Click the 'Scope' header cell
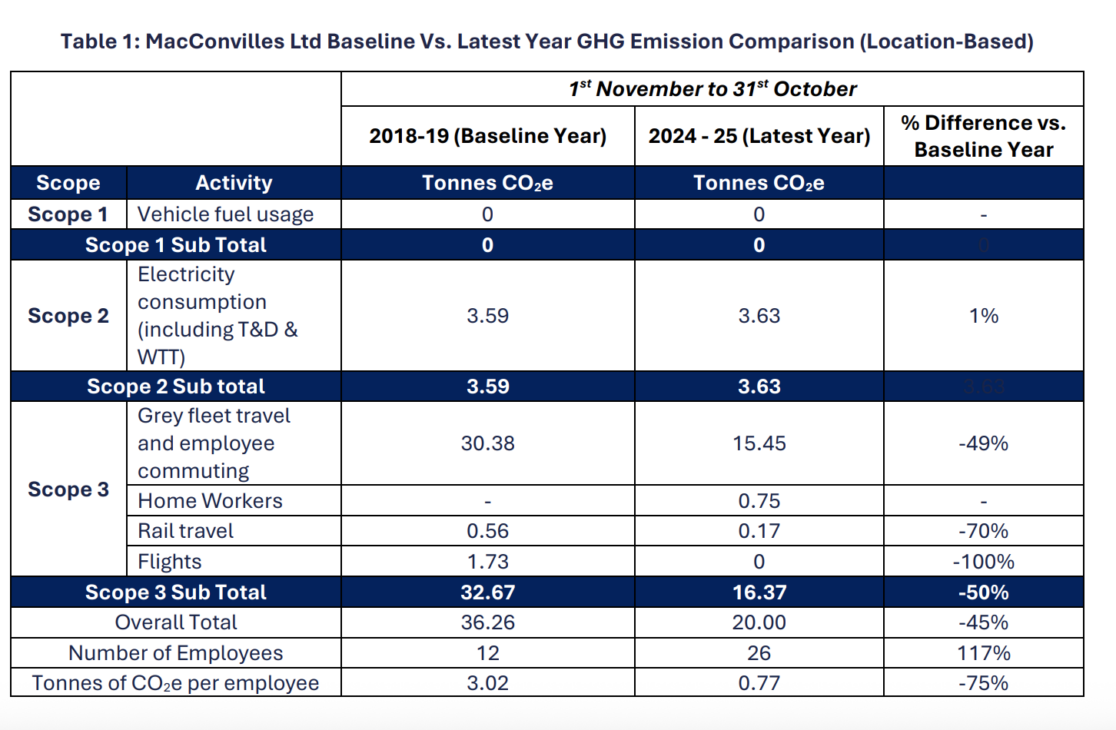1116x730 pixels. pos(68,183)
